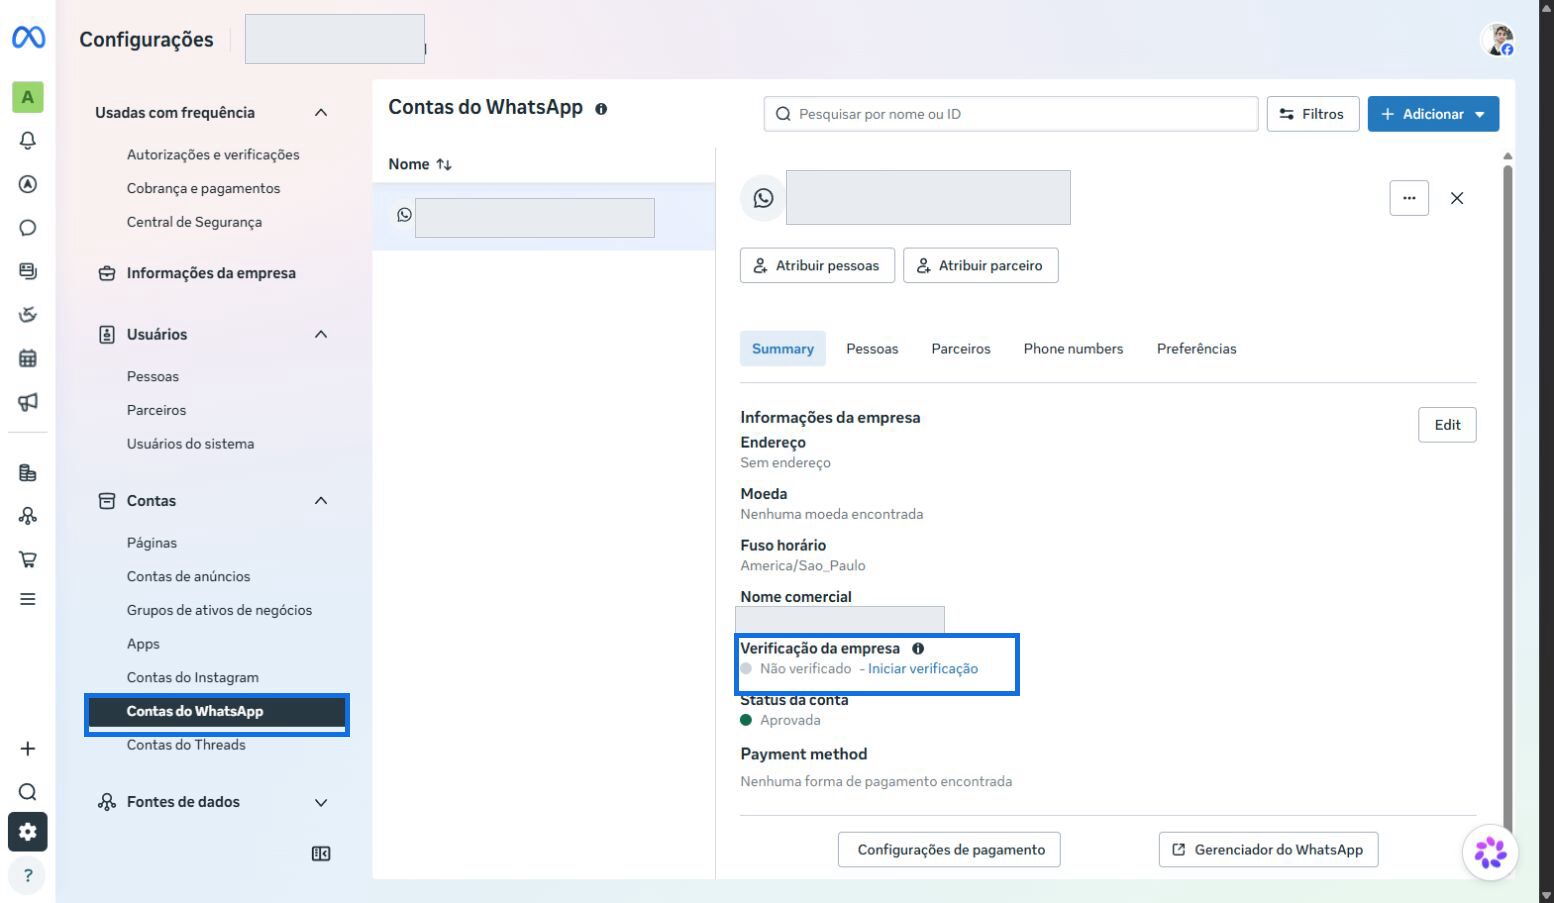The width and height of the screenshot is (1554, 903).
Task: Open Autorizações e verificações menu item
Action: (x=213, y=155)
